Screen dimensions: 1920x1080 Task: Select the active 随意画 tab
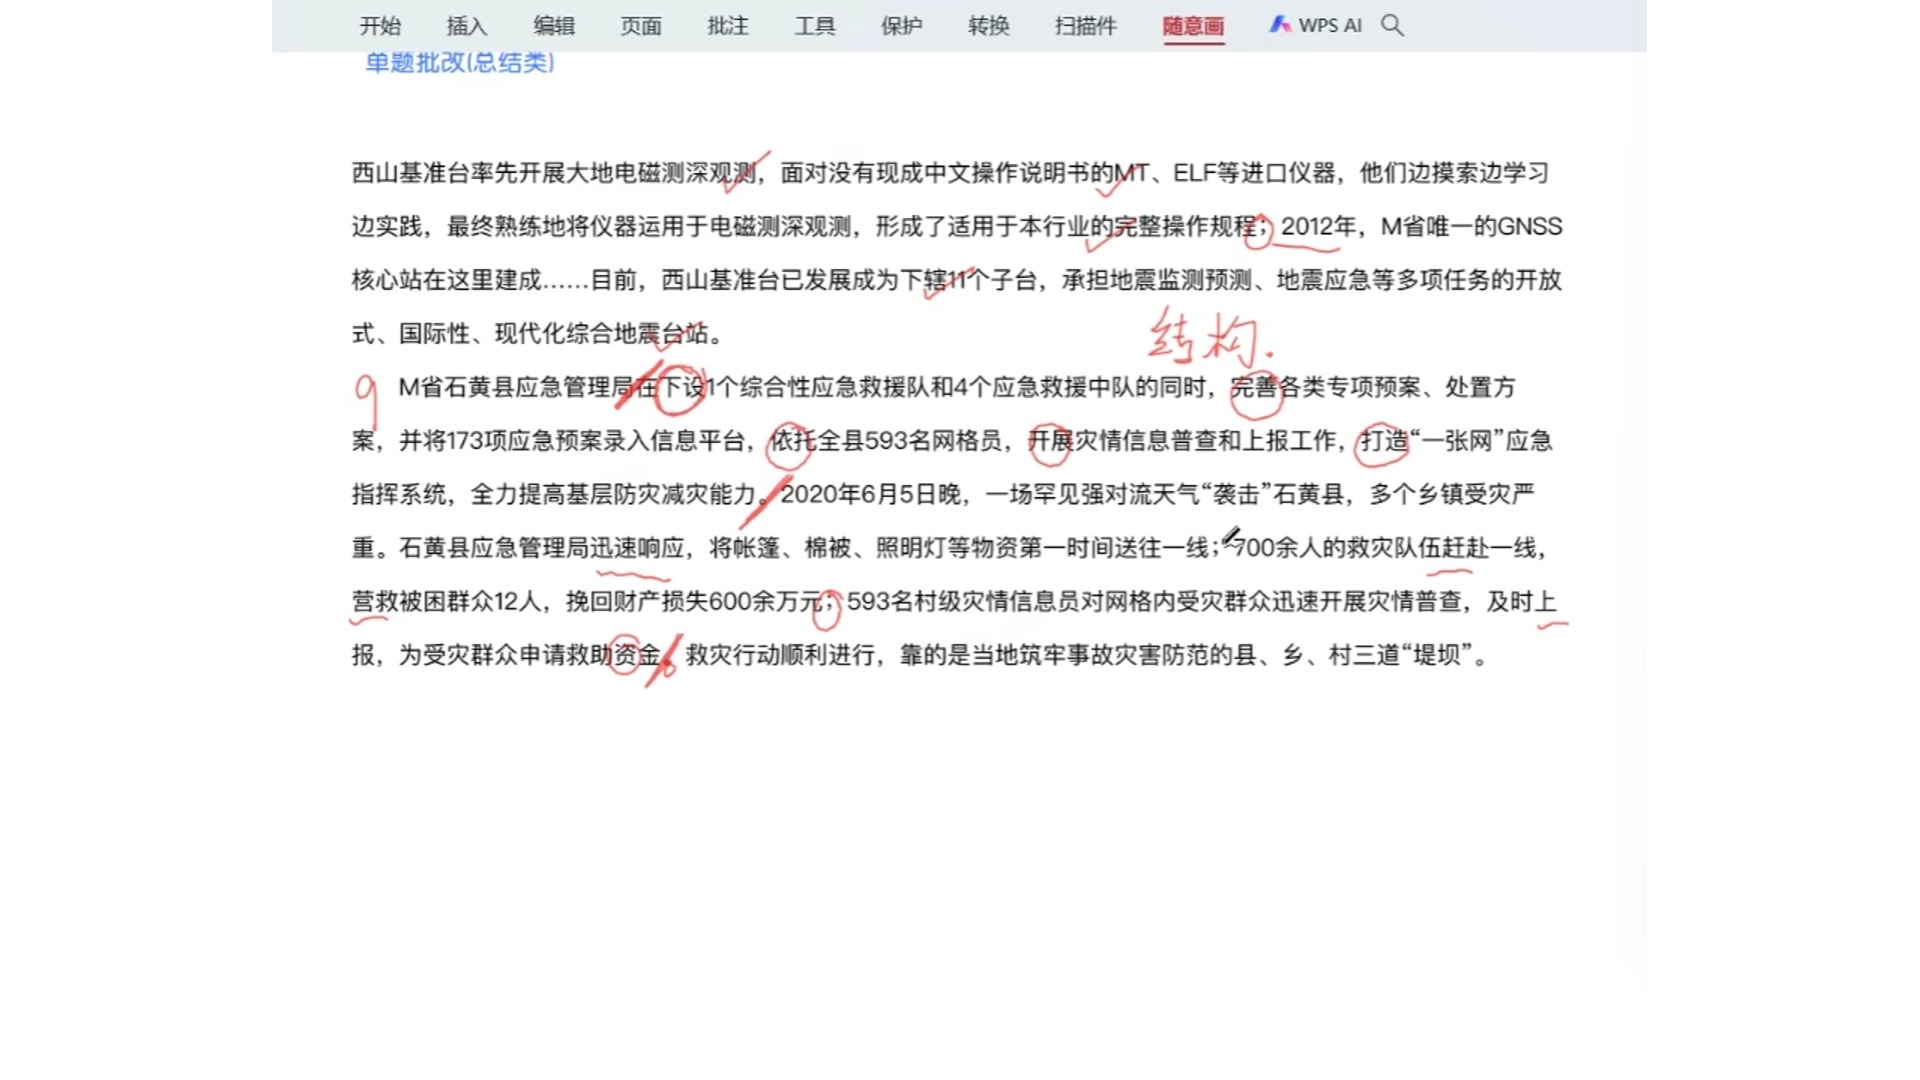coord(1193,26)
